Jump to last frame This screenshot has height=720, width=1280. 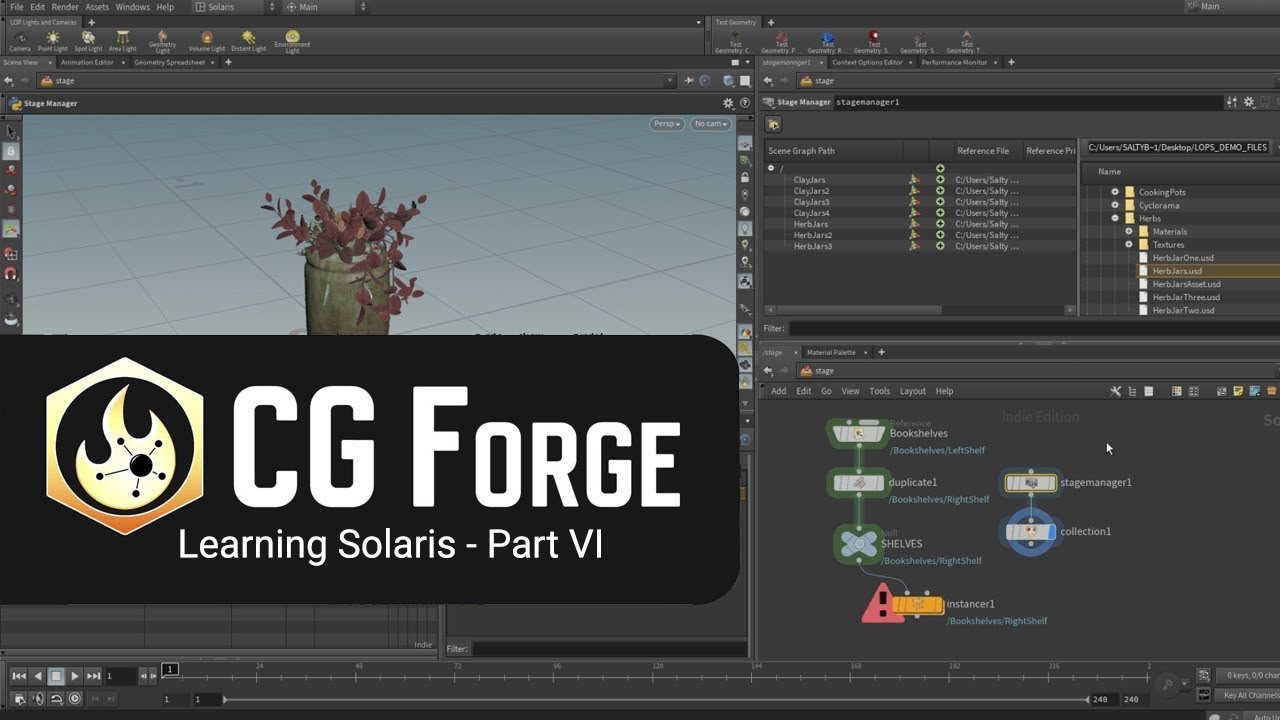click(x=93, y=676)
